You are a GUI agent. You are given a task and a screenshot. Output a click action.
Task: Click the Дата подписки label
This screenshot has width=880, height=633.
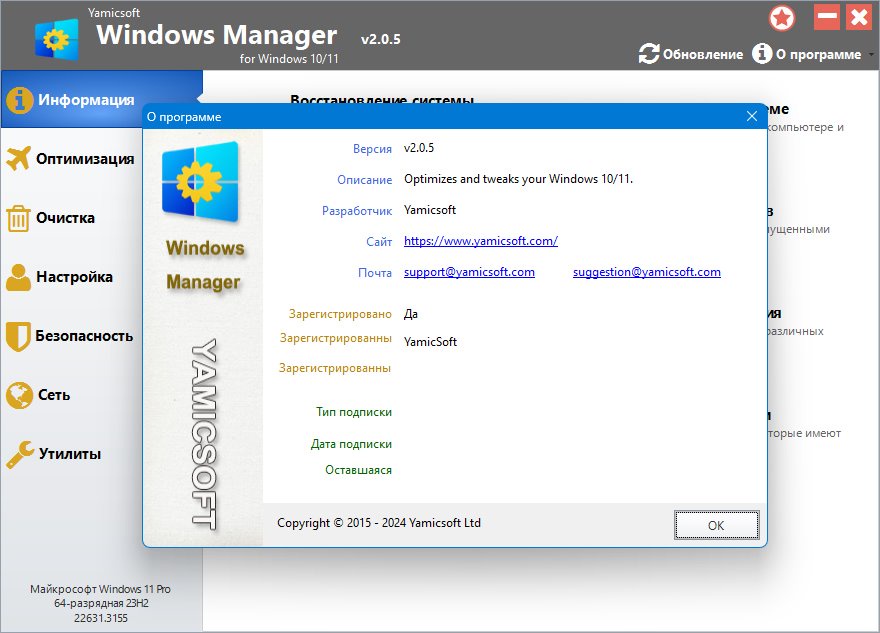pyautogui.click(x=351, y=444)
